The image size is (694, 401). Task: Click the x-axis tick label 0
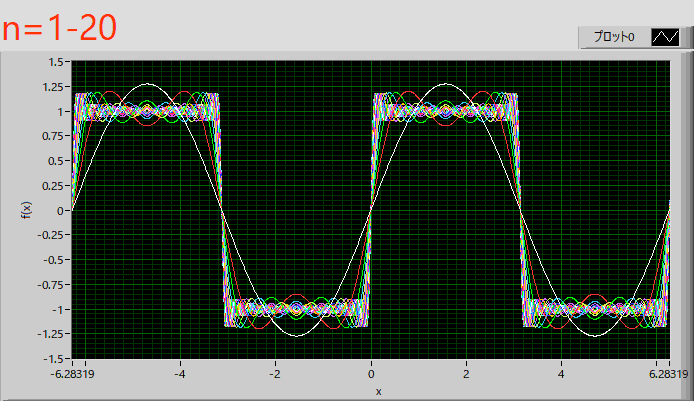pos(371,374)
